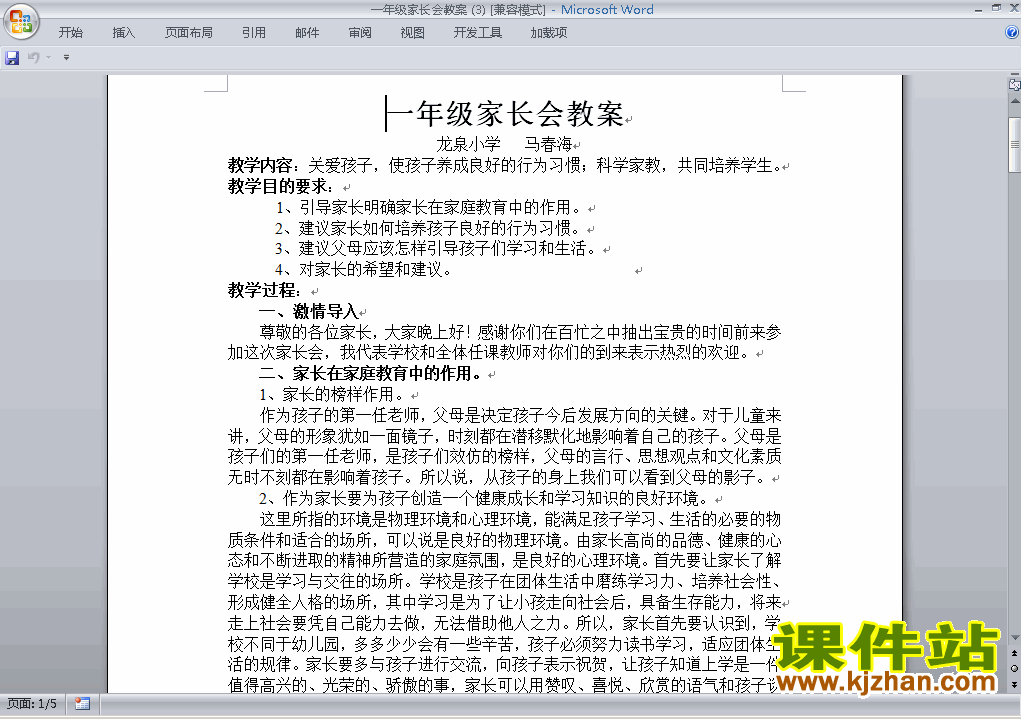Click the heading 一、激情导入

309,311
